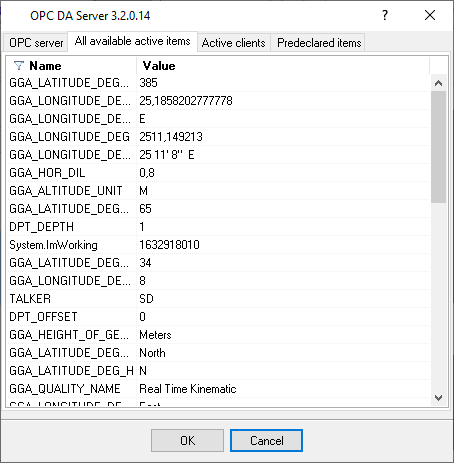Select the GGA_ALTITUDE_UNIT item
The image size is (454, 463).
pos(66,191)
